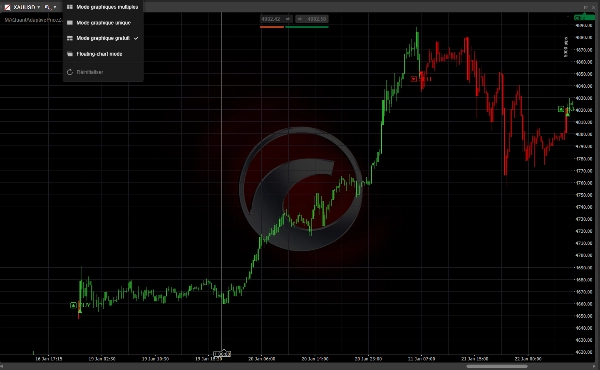The width and height of the screenshot is (600, 370).
Task: Expand the chart layout mode dropdown
Action: click(50, 7)
